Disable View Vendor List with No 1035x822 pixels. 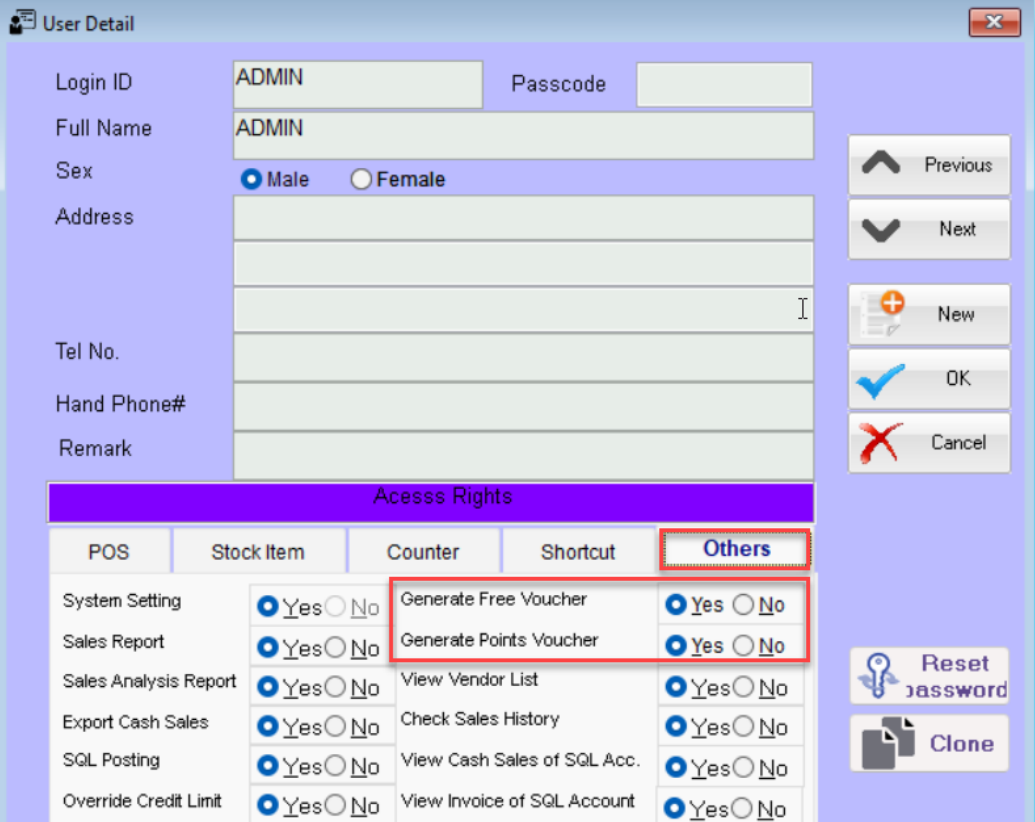tap(743, 688)
